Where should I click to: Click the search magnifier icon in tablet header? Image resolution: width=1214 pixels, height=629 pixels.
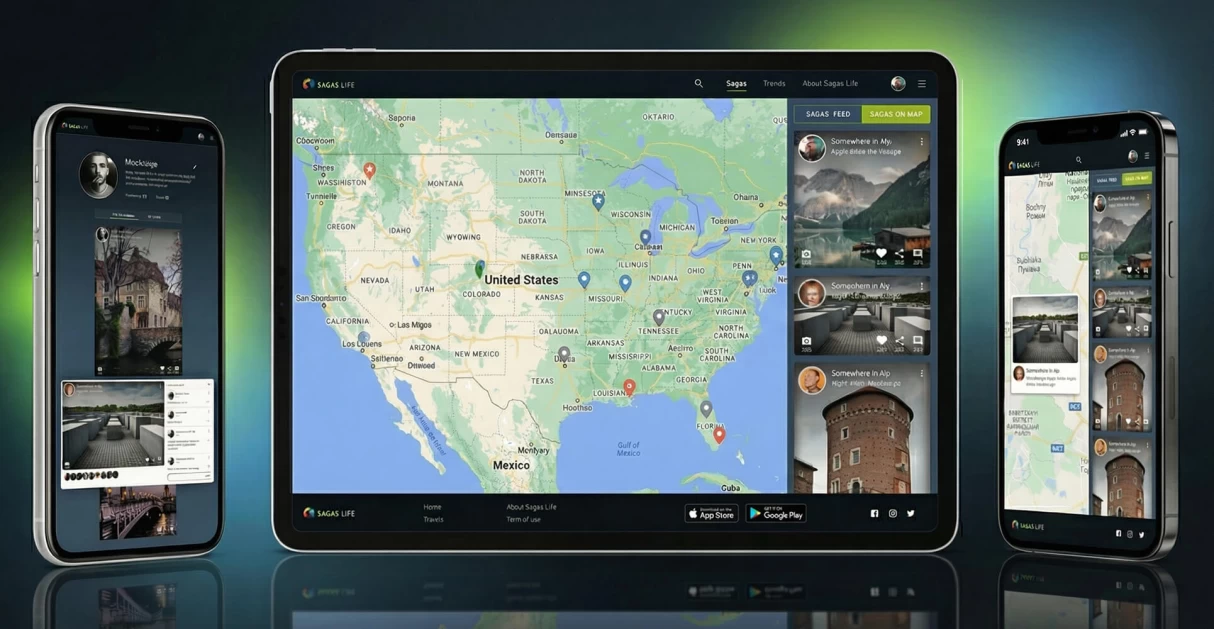coord(698,84)
